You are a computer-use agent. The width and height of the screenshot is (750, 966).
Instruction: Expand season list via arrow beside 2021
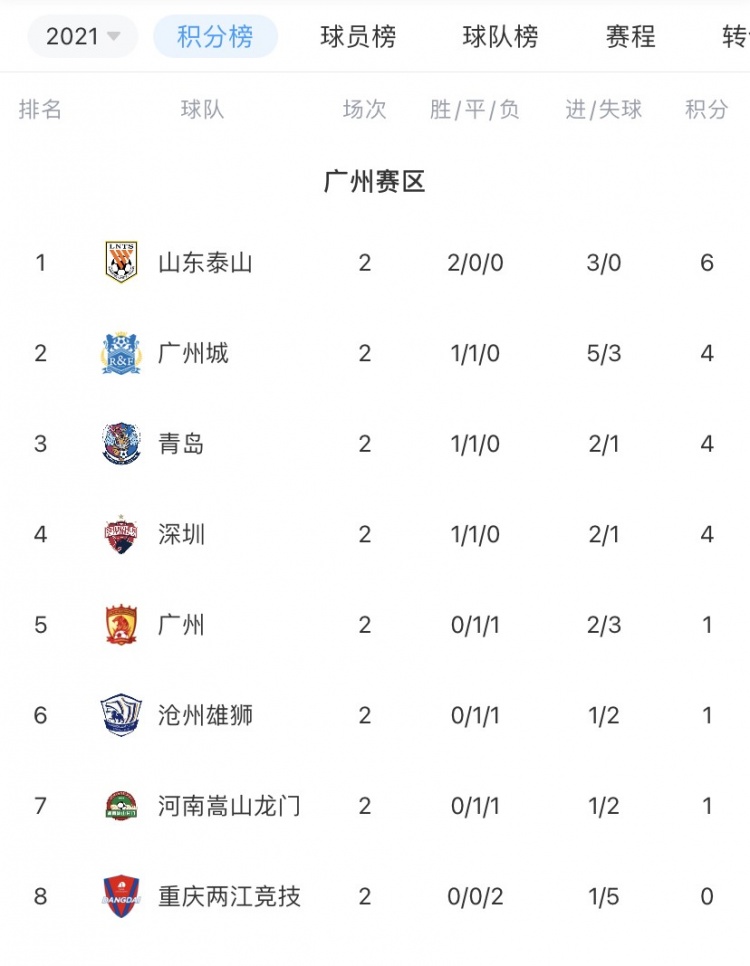coord(113,36)
